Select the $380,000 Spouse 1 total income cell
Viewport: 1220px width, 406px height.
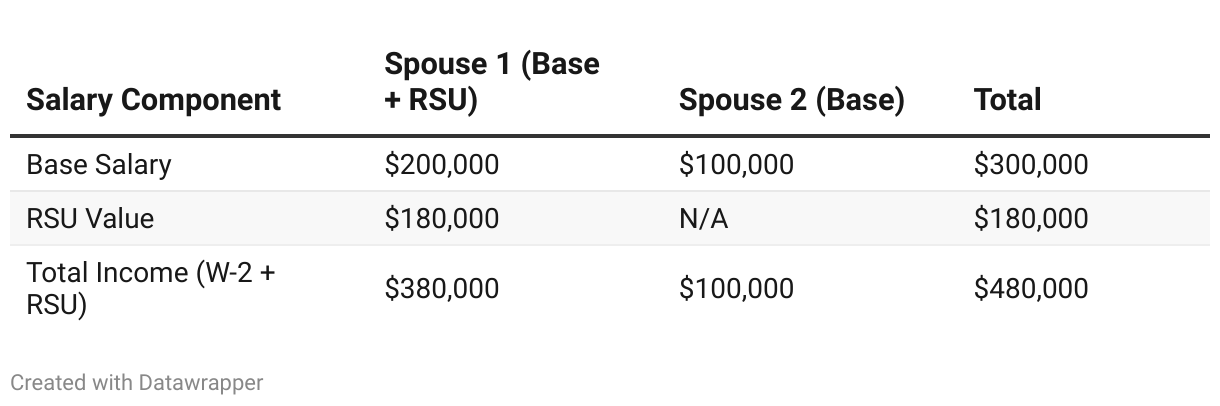click(x=441, y=288)
